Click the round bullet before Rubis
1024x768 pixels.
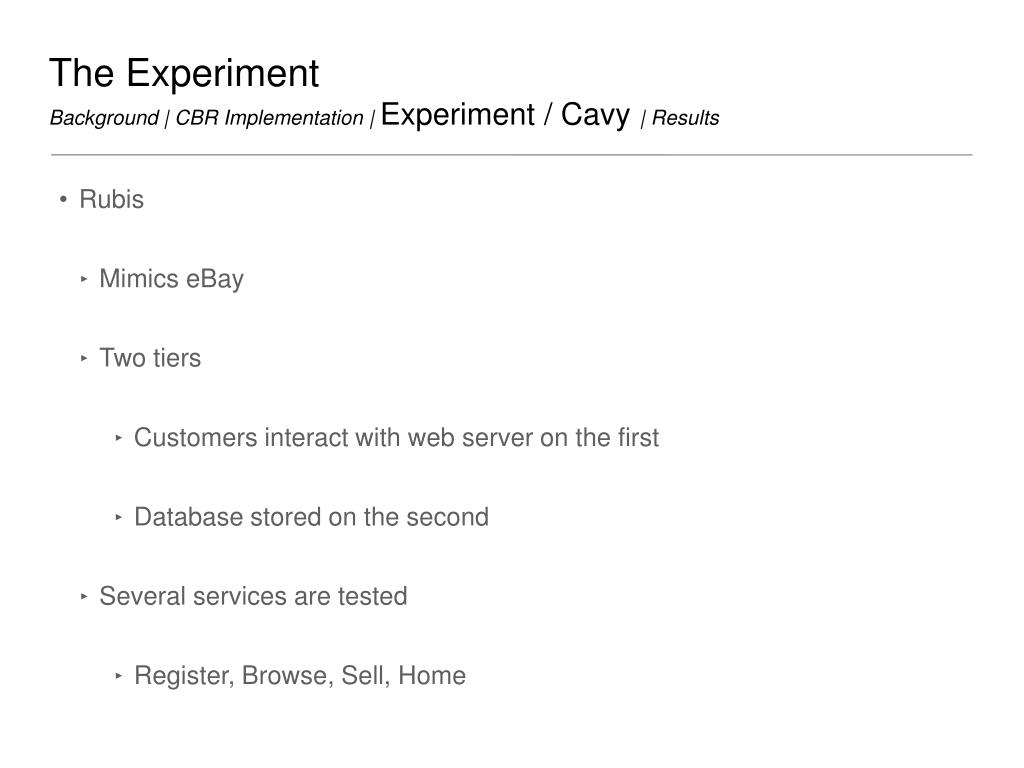pyautogui.click(x=63, y=199)
